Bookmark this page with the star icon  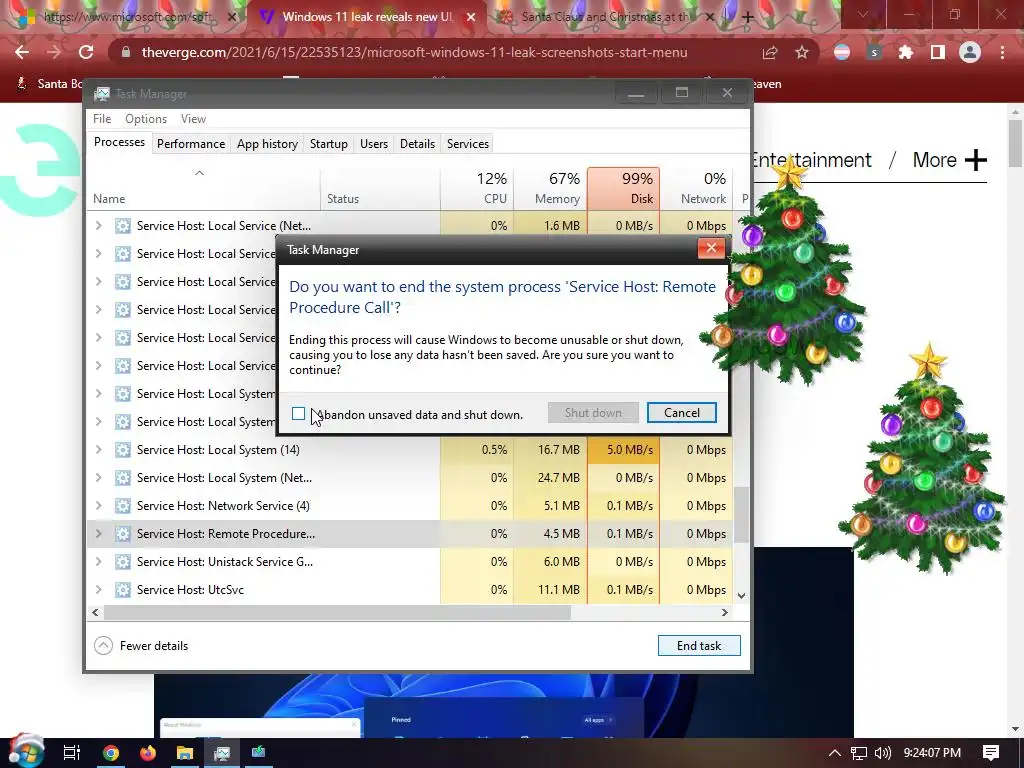[802, 52]
